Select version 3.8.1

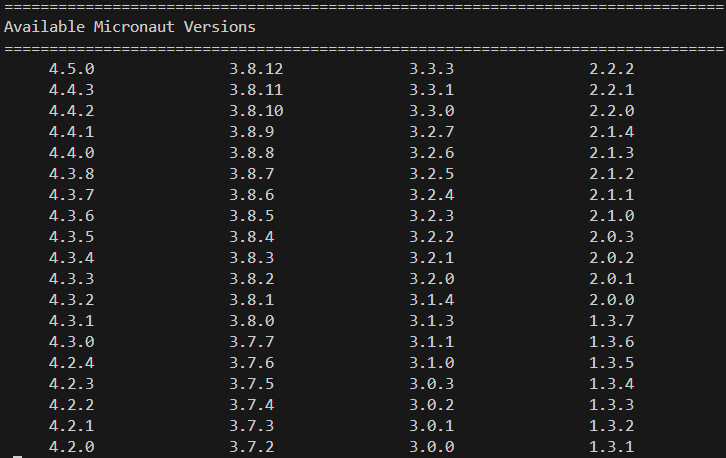point(251,300)
